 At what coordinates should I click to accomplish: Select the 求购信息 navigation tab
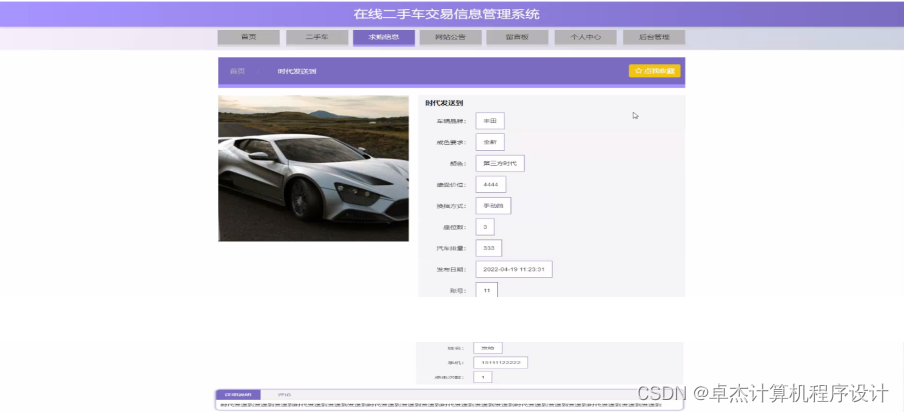[384, 37]
